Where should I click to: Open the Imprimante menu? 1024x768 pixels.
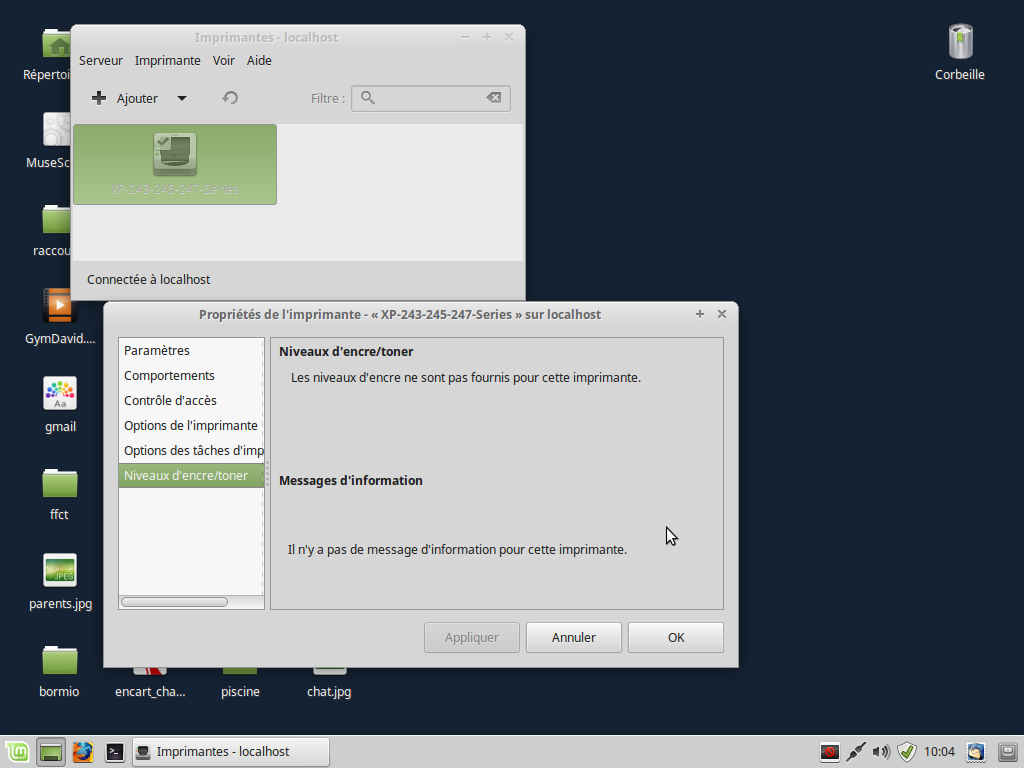point(168,60)
